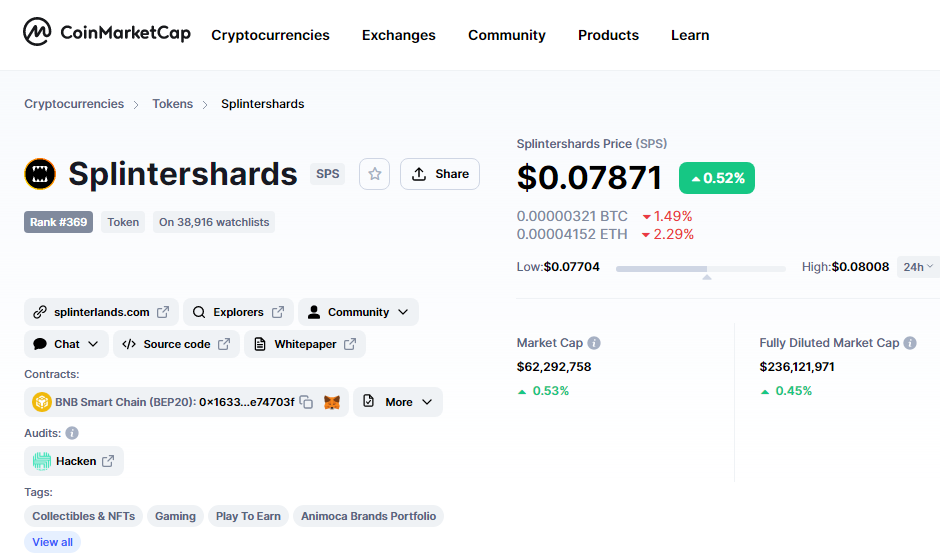940x555 pixels.
Task: Expand the Chat dropdown
Action: 93,344
